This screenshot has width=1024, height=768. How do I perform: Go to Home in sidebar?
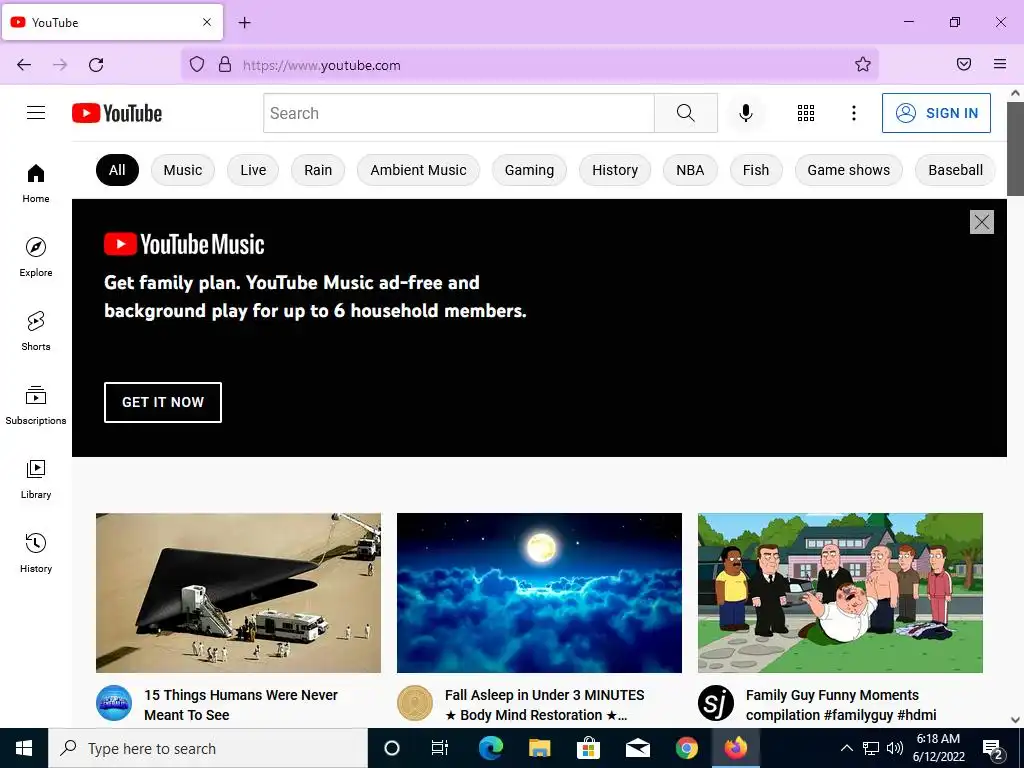(36, 184)
